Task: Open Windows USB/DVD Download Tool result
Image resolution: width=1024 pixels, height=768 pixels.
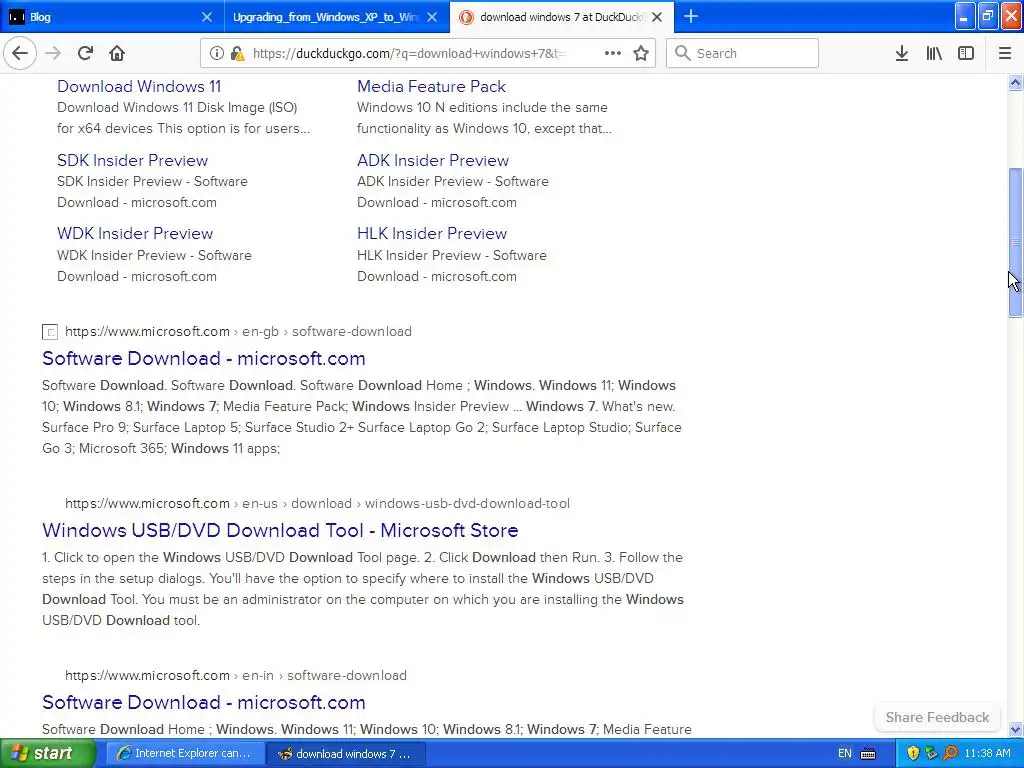Action: tap(280, 530)
